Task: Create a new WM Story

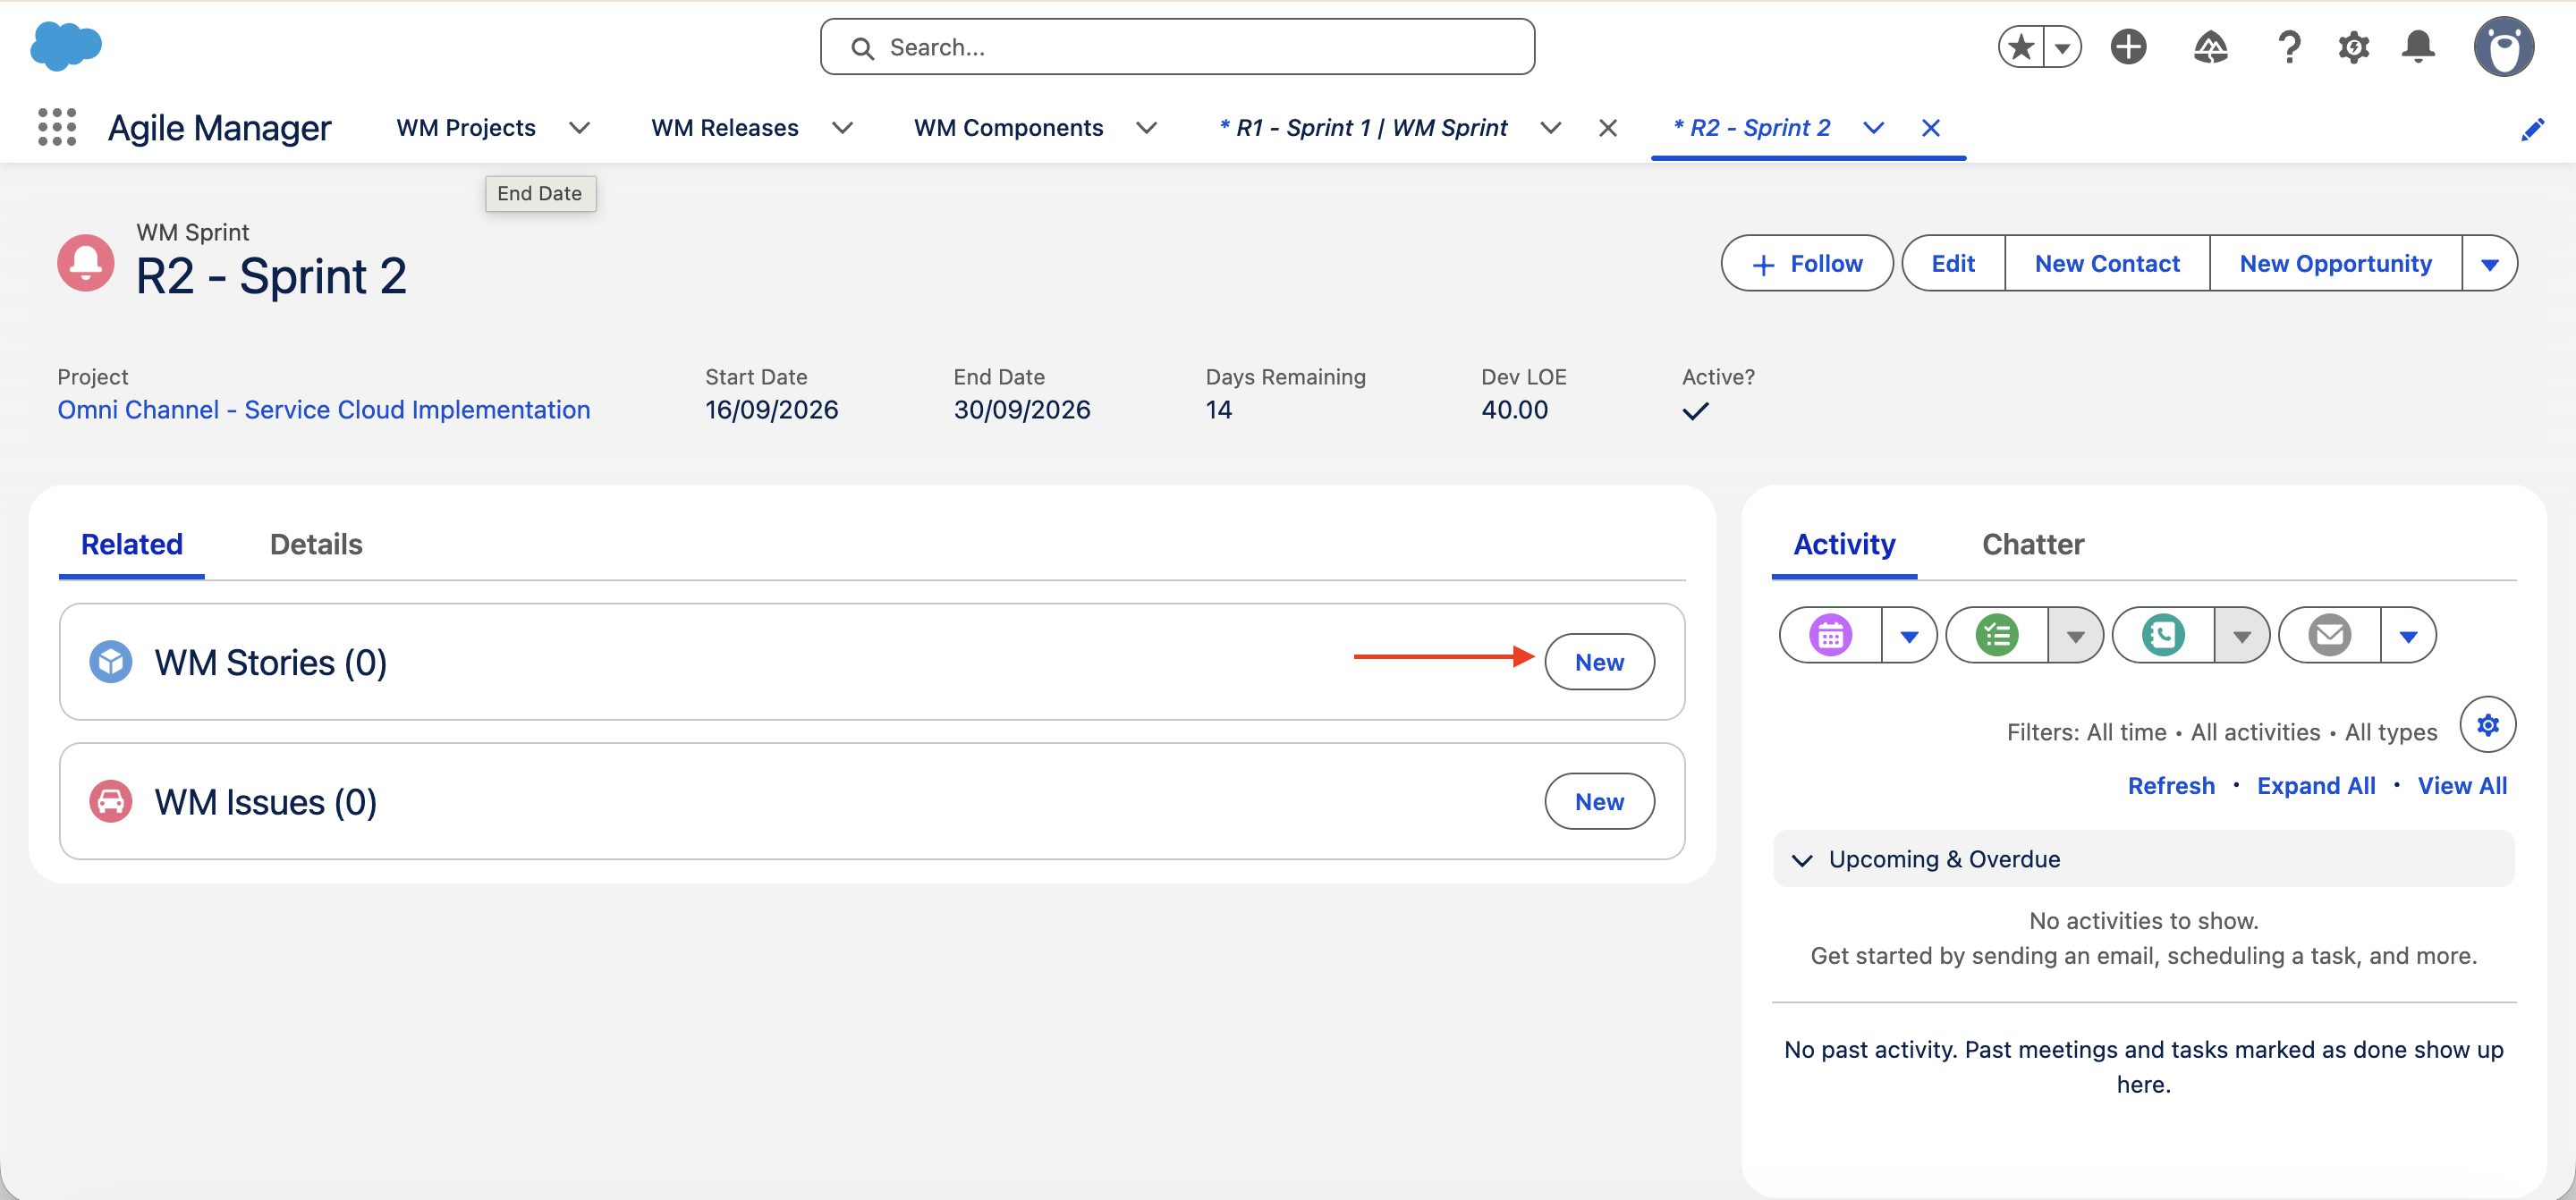Action: (x=1599, y=662)
